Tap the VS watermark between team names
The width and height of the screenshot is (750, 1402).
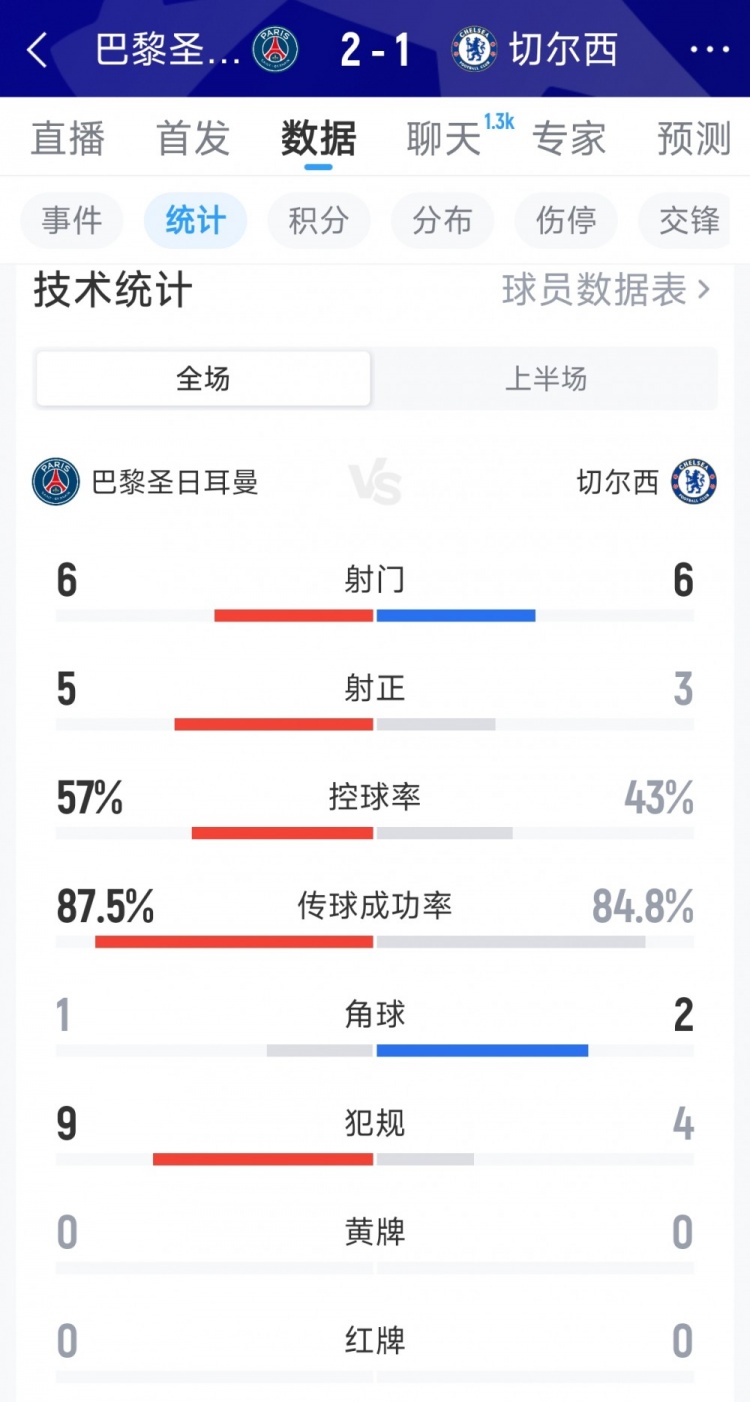tap(375, 481)
